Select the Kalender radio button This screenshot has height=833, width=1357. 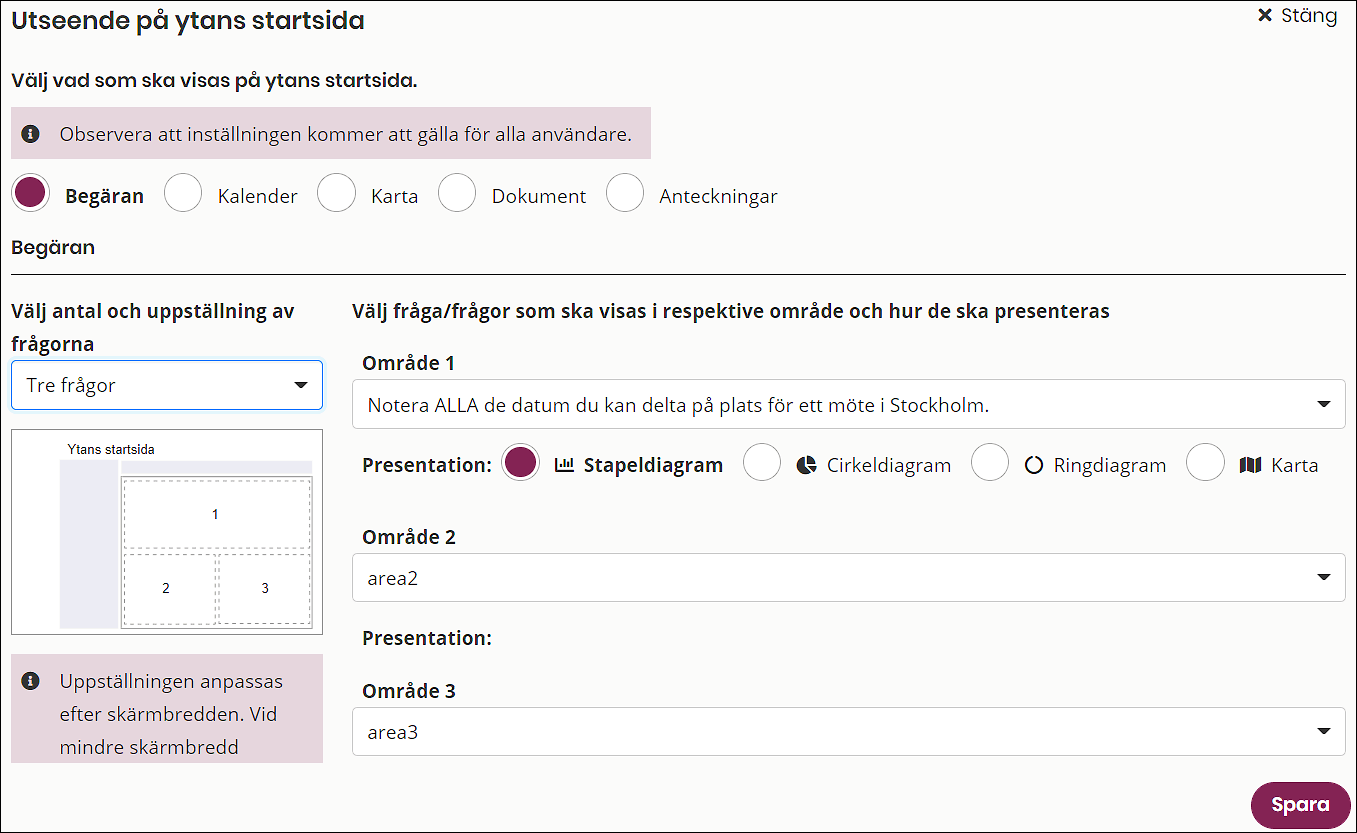pos(183,193)
